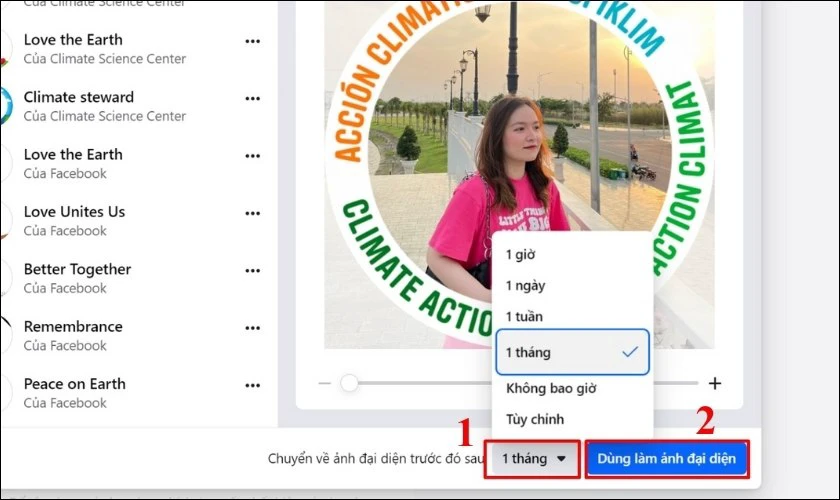Open options menu for Peace on Earth
The width and height of the screenshot is (840, 500).
[x=252, y=385]
